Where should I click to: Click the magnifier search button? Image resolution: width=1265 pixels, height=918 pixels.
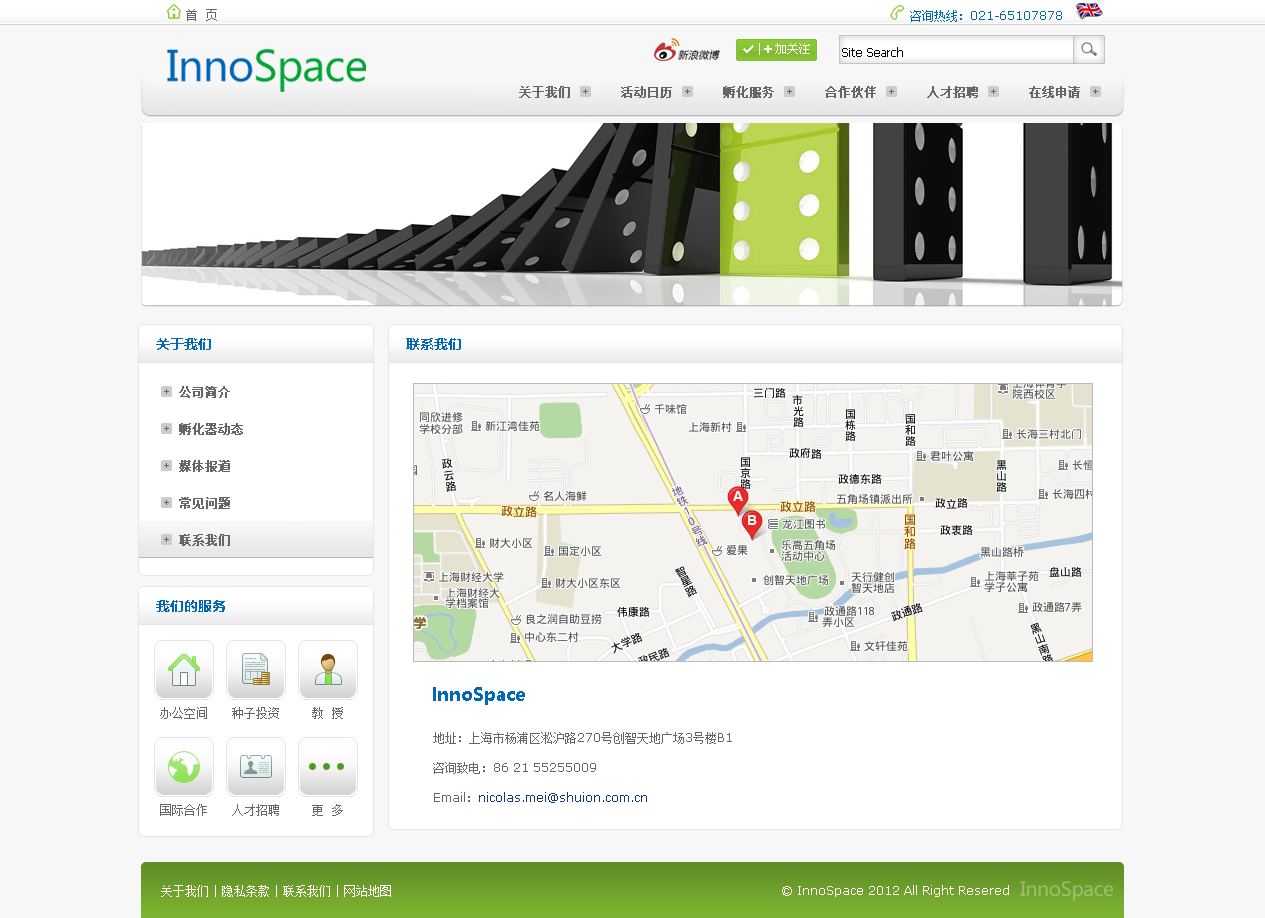coord(1089,50)
